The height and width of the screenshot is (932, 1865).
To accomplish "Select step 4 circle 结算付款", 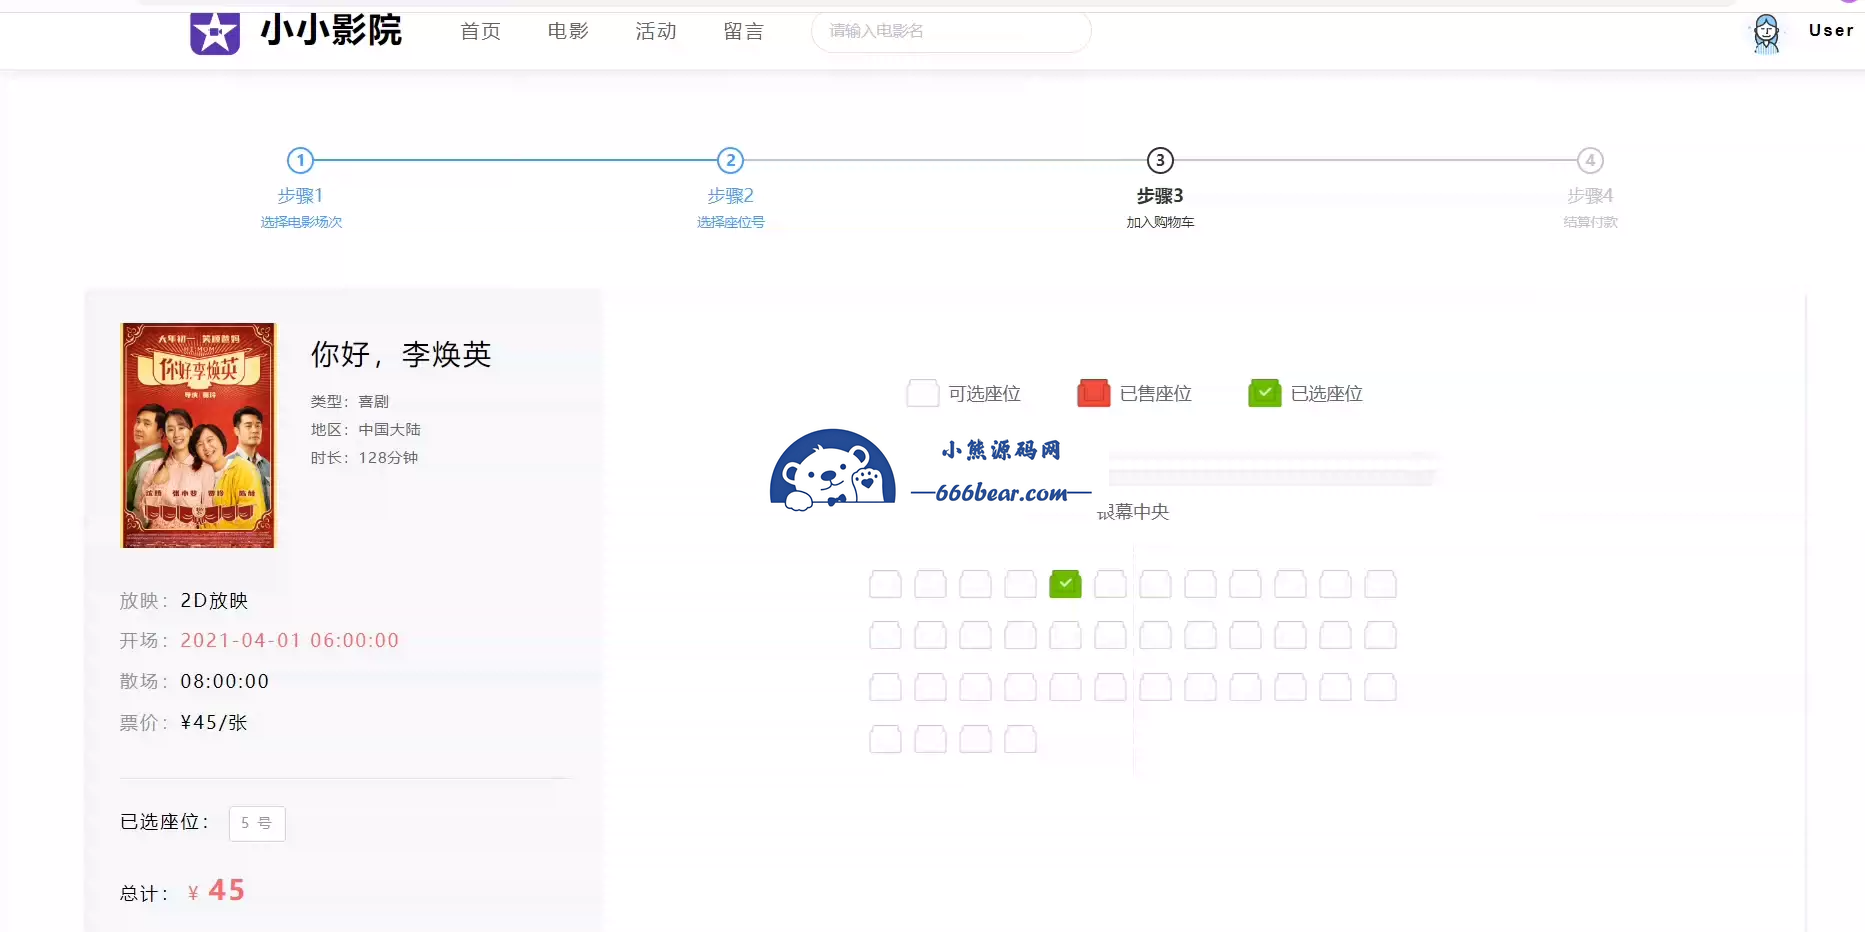I will pos(1590,160).
